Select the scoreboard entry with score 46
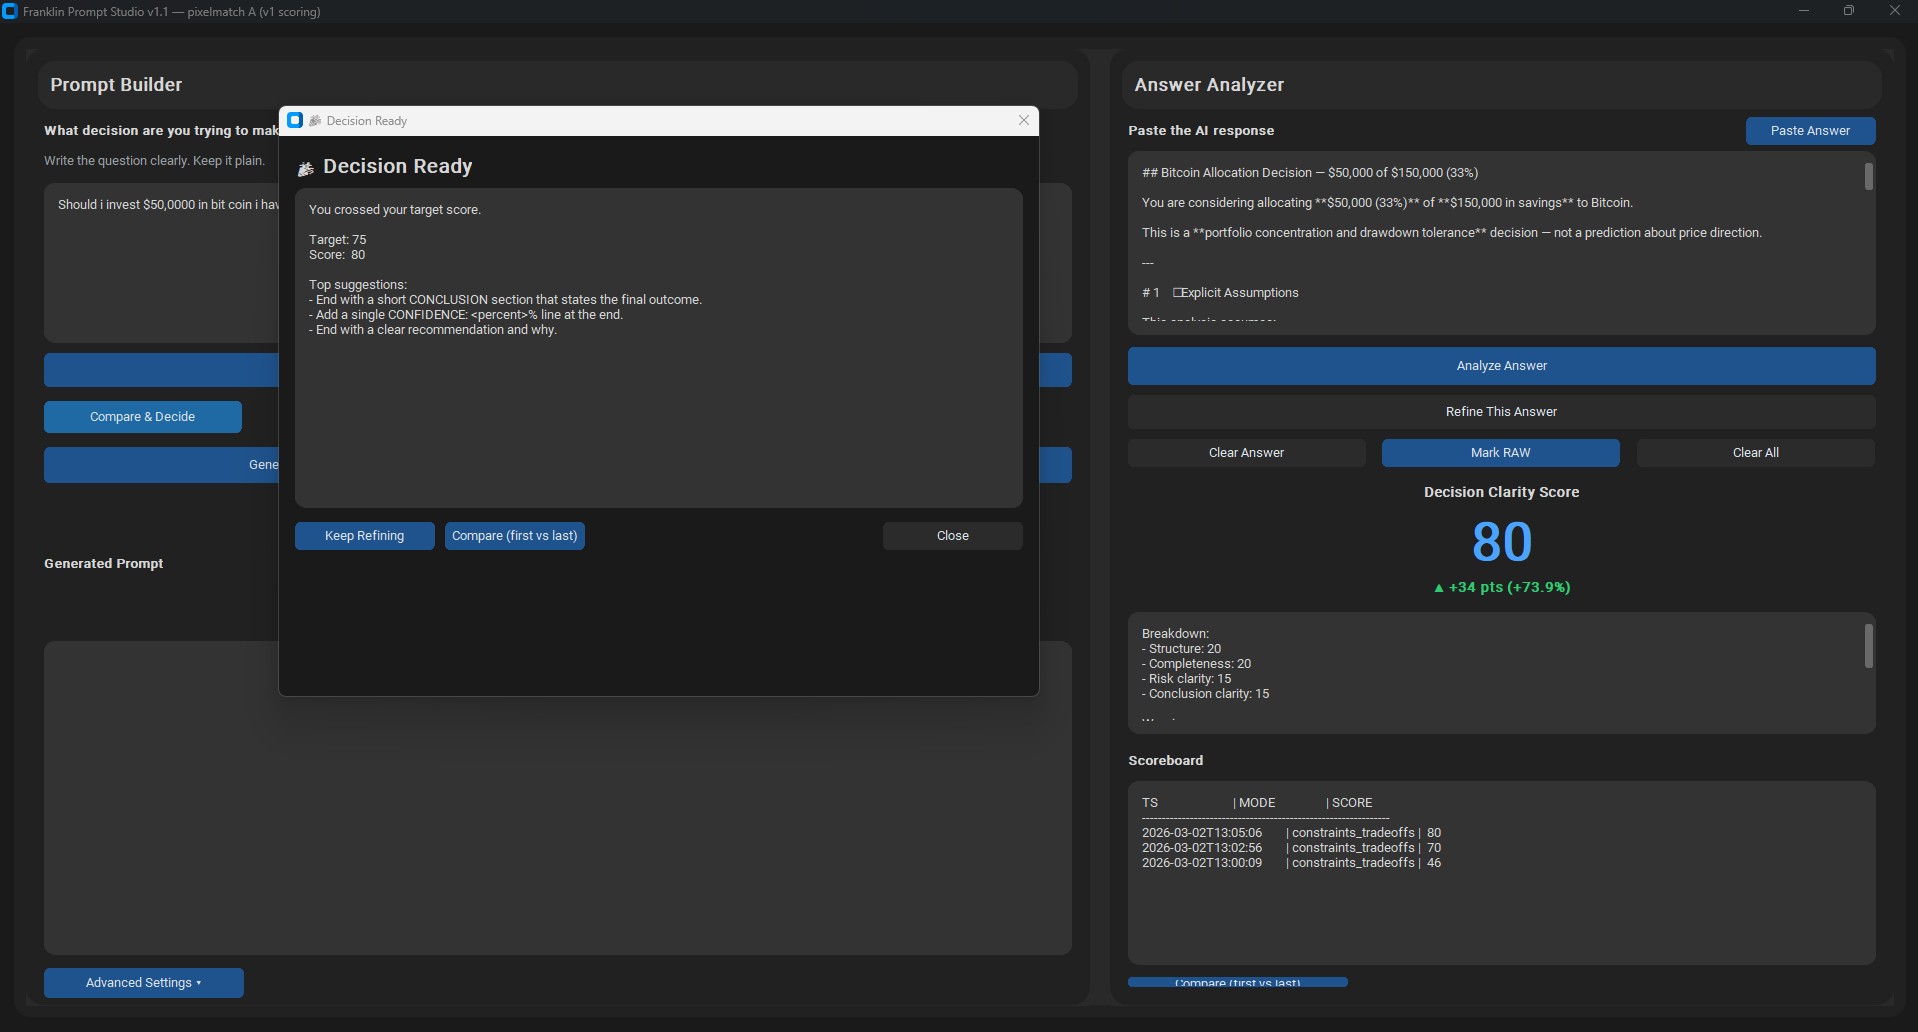1918x1032 pixels. [1290, 863]
